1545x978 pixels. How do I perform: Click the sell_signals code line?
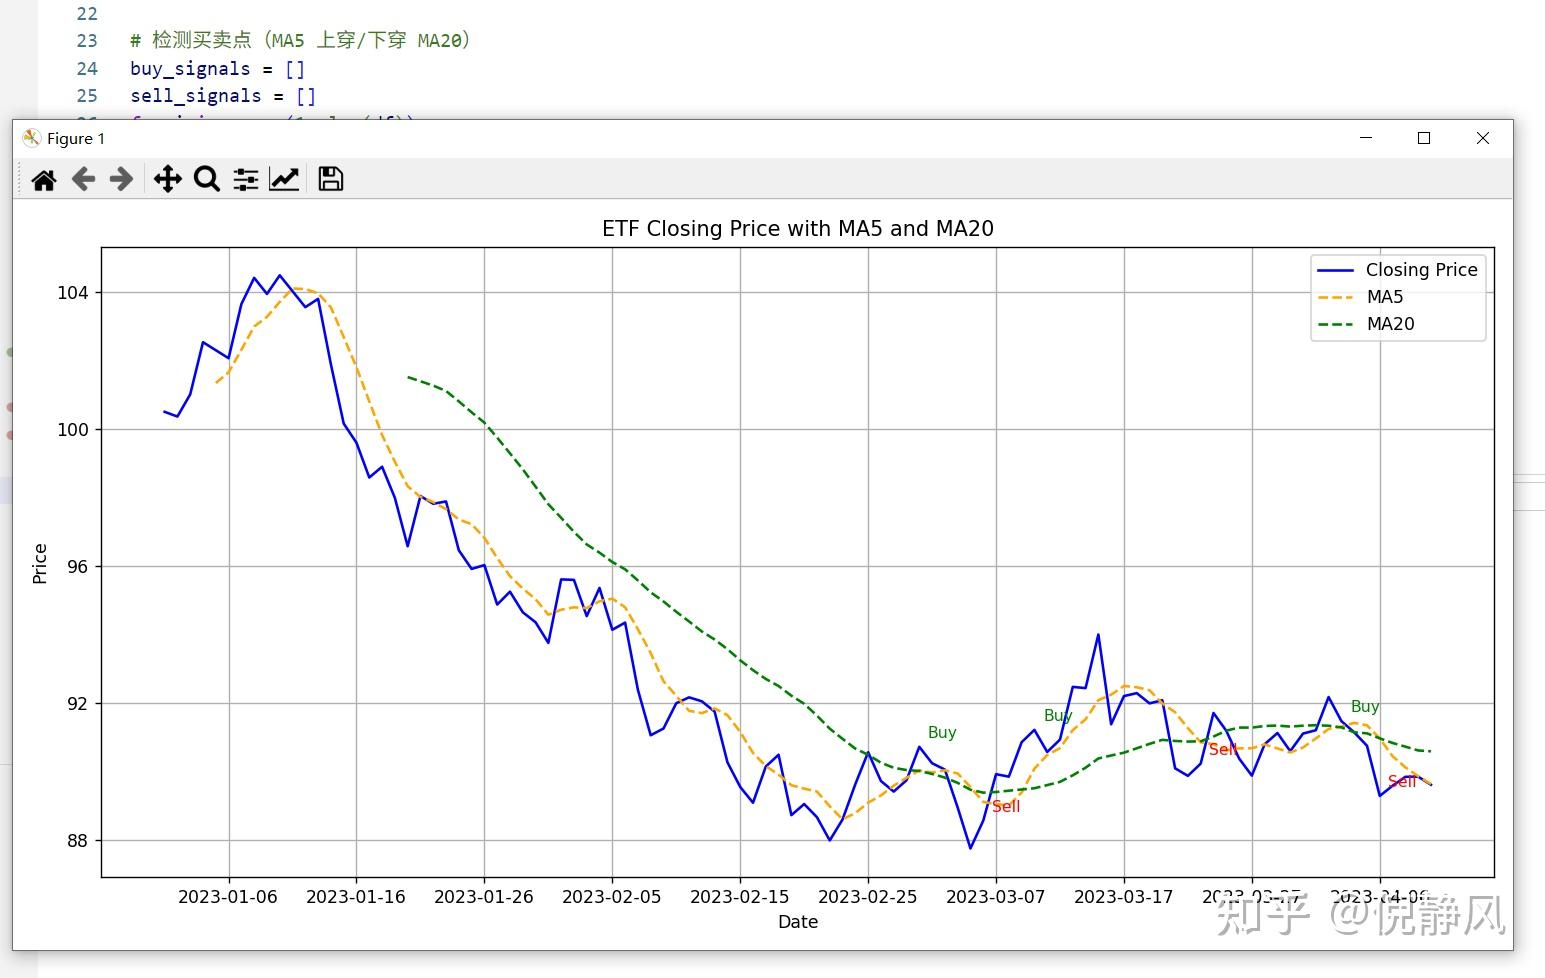click(x=223, y=96)
